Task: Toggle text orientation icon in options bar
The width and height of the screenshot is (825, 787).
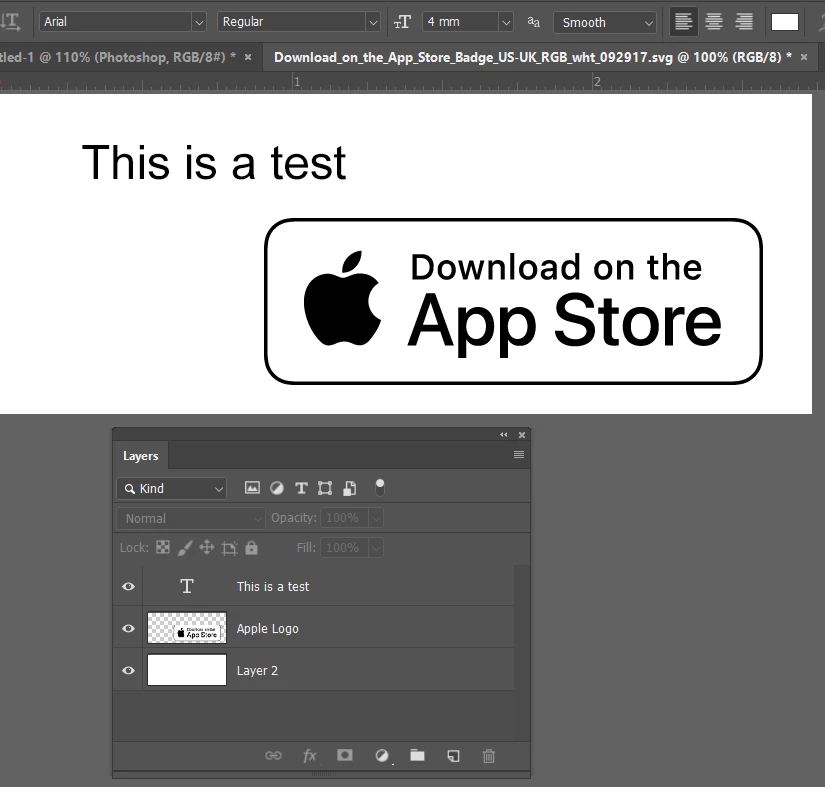Action: point(11,22)
